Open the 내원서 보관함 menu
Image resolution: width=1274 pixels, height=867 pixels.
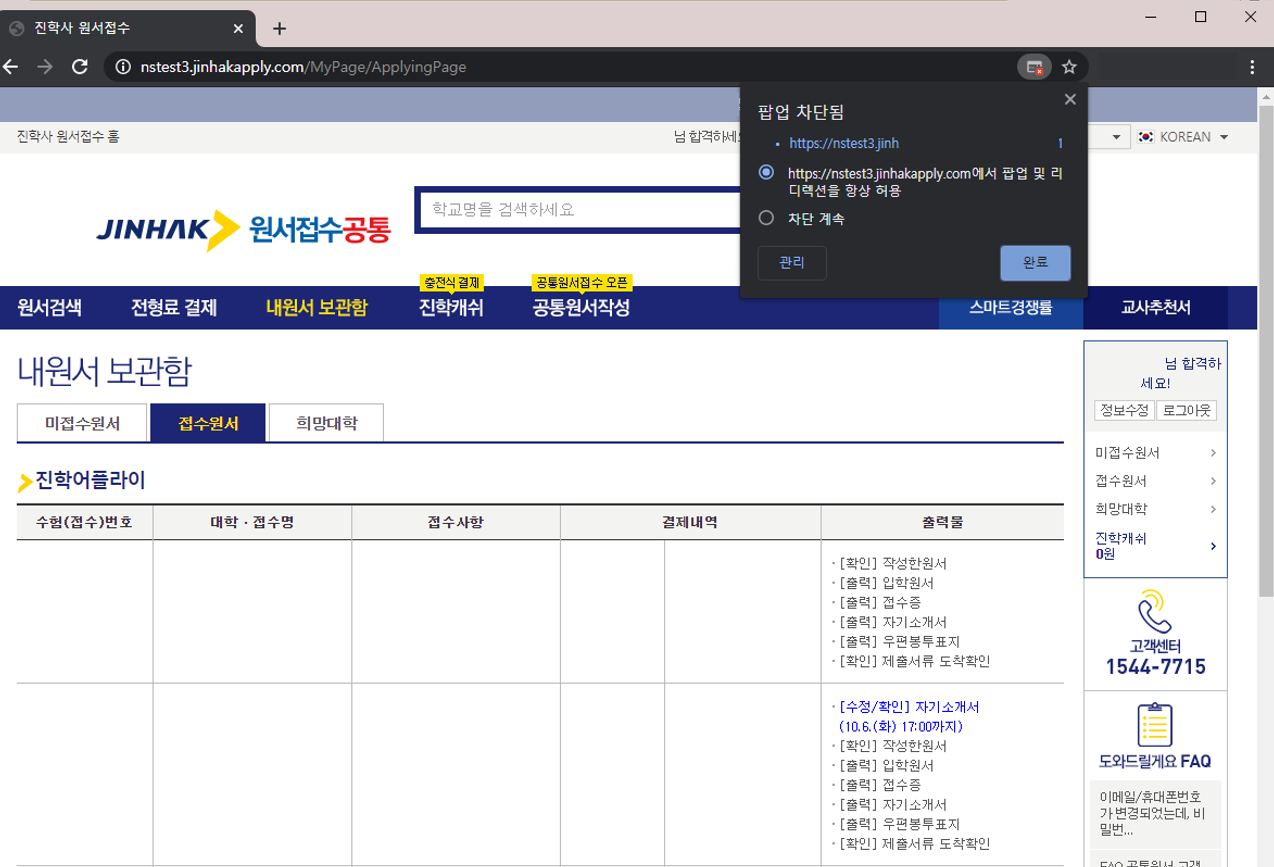pos(316,308)
